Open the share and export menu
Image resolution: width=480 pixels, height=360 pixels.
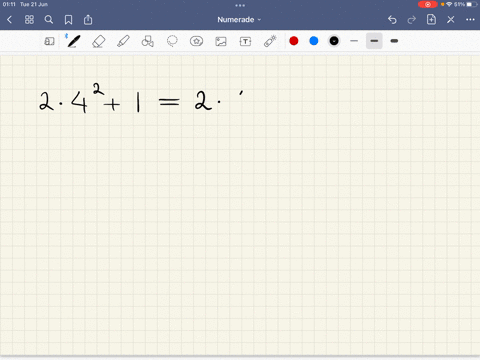tap(88, 20)
